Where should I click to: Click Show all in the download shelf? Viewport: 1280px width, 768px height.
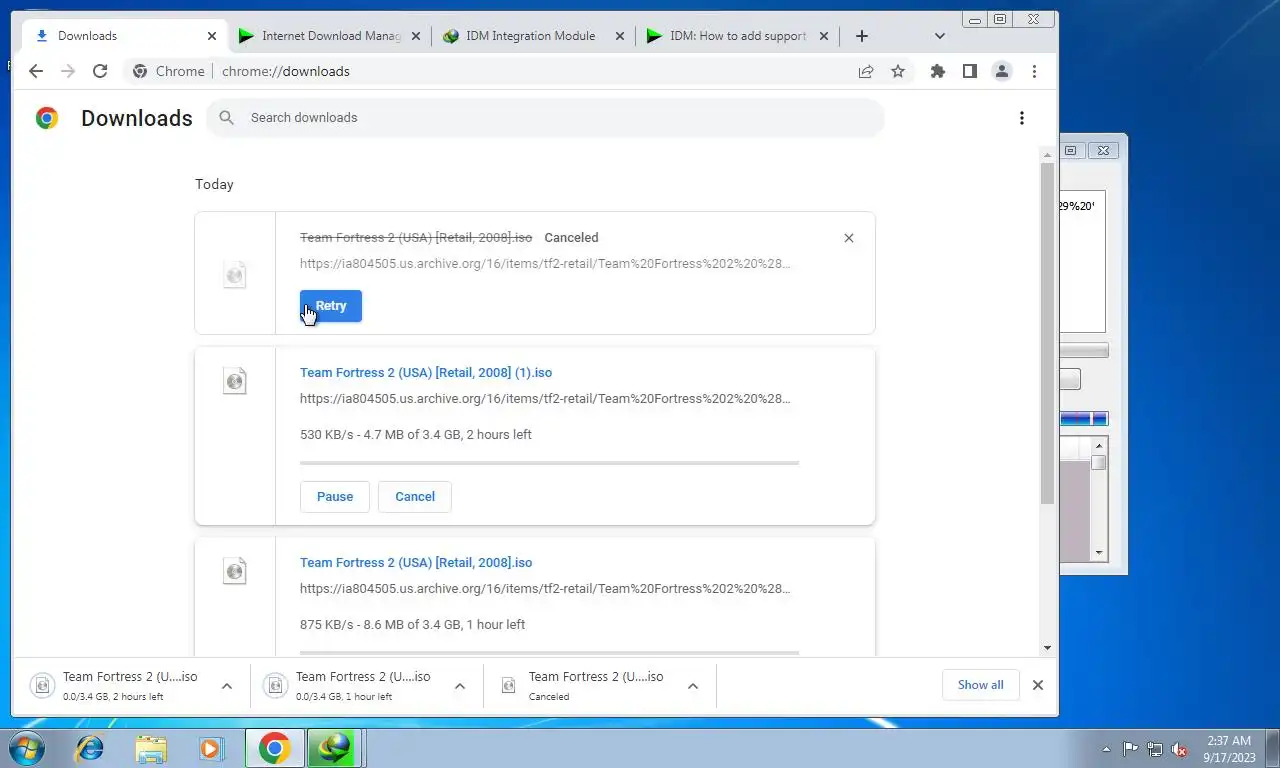coord(980,685)
